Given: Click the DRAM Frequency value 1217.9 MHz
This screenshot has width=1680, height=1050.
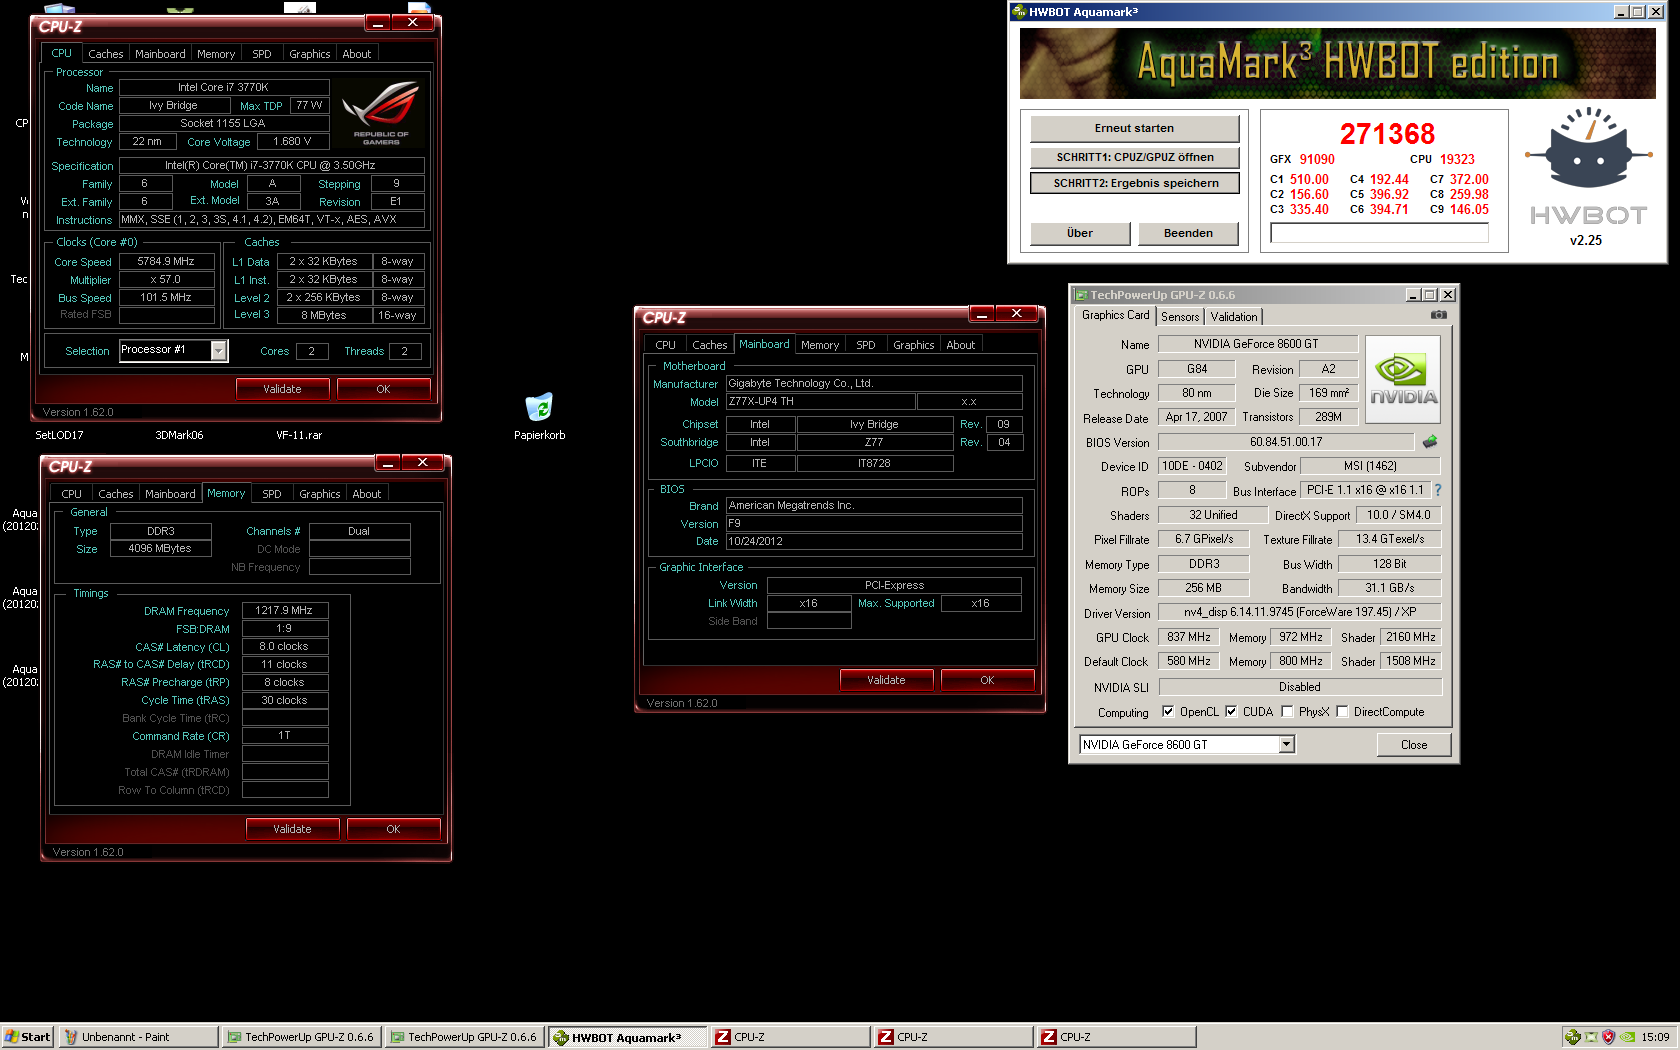Looking at the screenshot, I should coord(285,610).
